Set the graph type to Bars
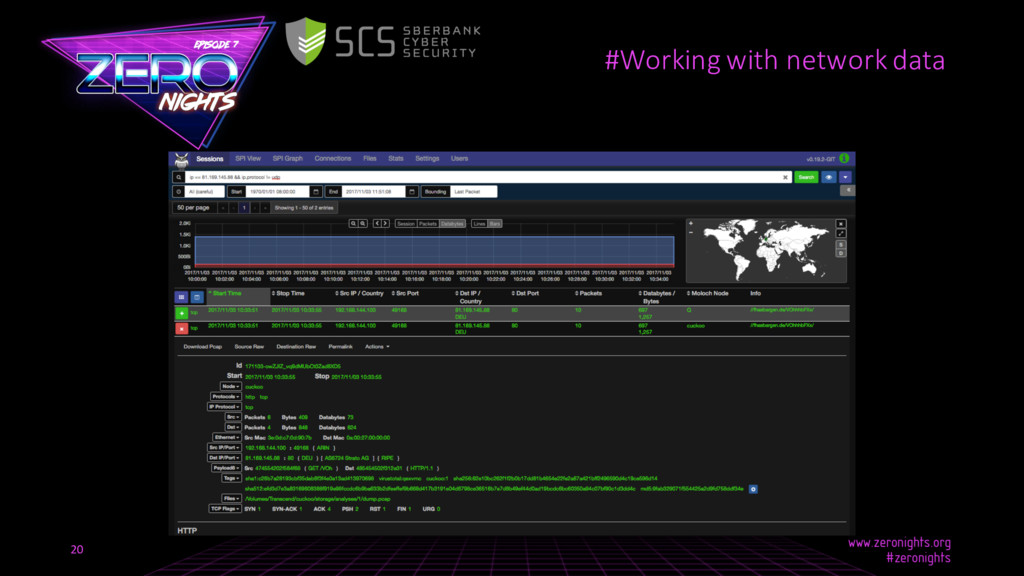Image resolution: width=1024 pixels, height=576 pixels. pyautogui.click(x=495, y=223)
